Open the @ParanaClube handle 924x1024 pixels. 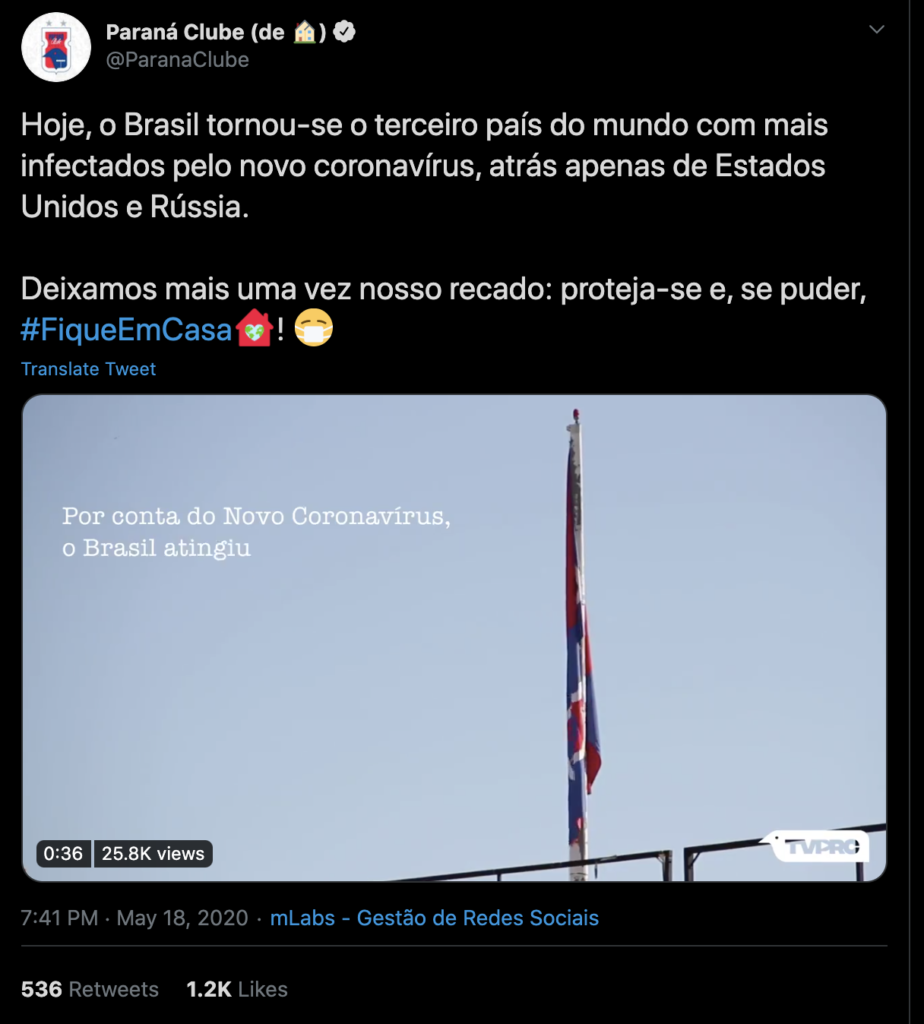click(x=177, y=60)
